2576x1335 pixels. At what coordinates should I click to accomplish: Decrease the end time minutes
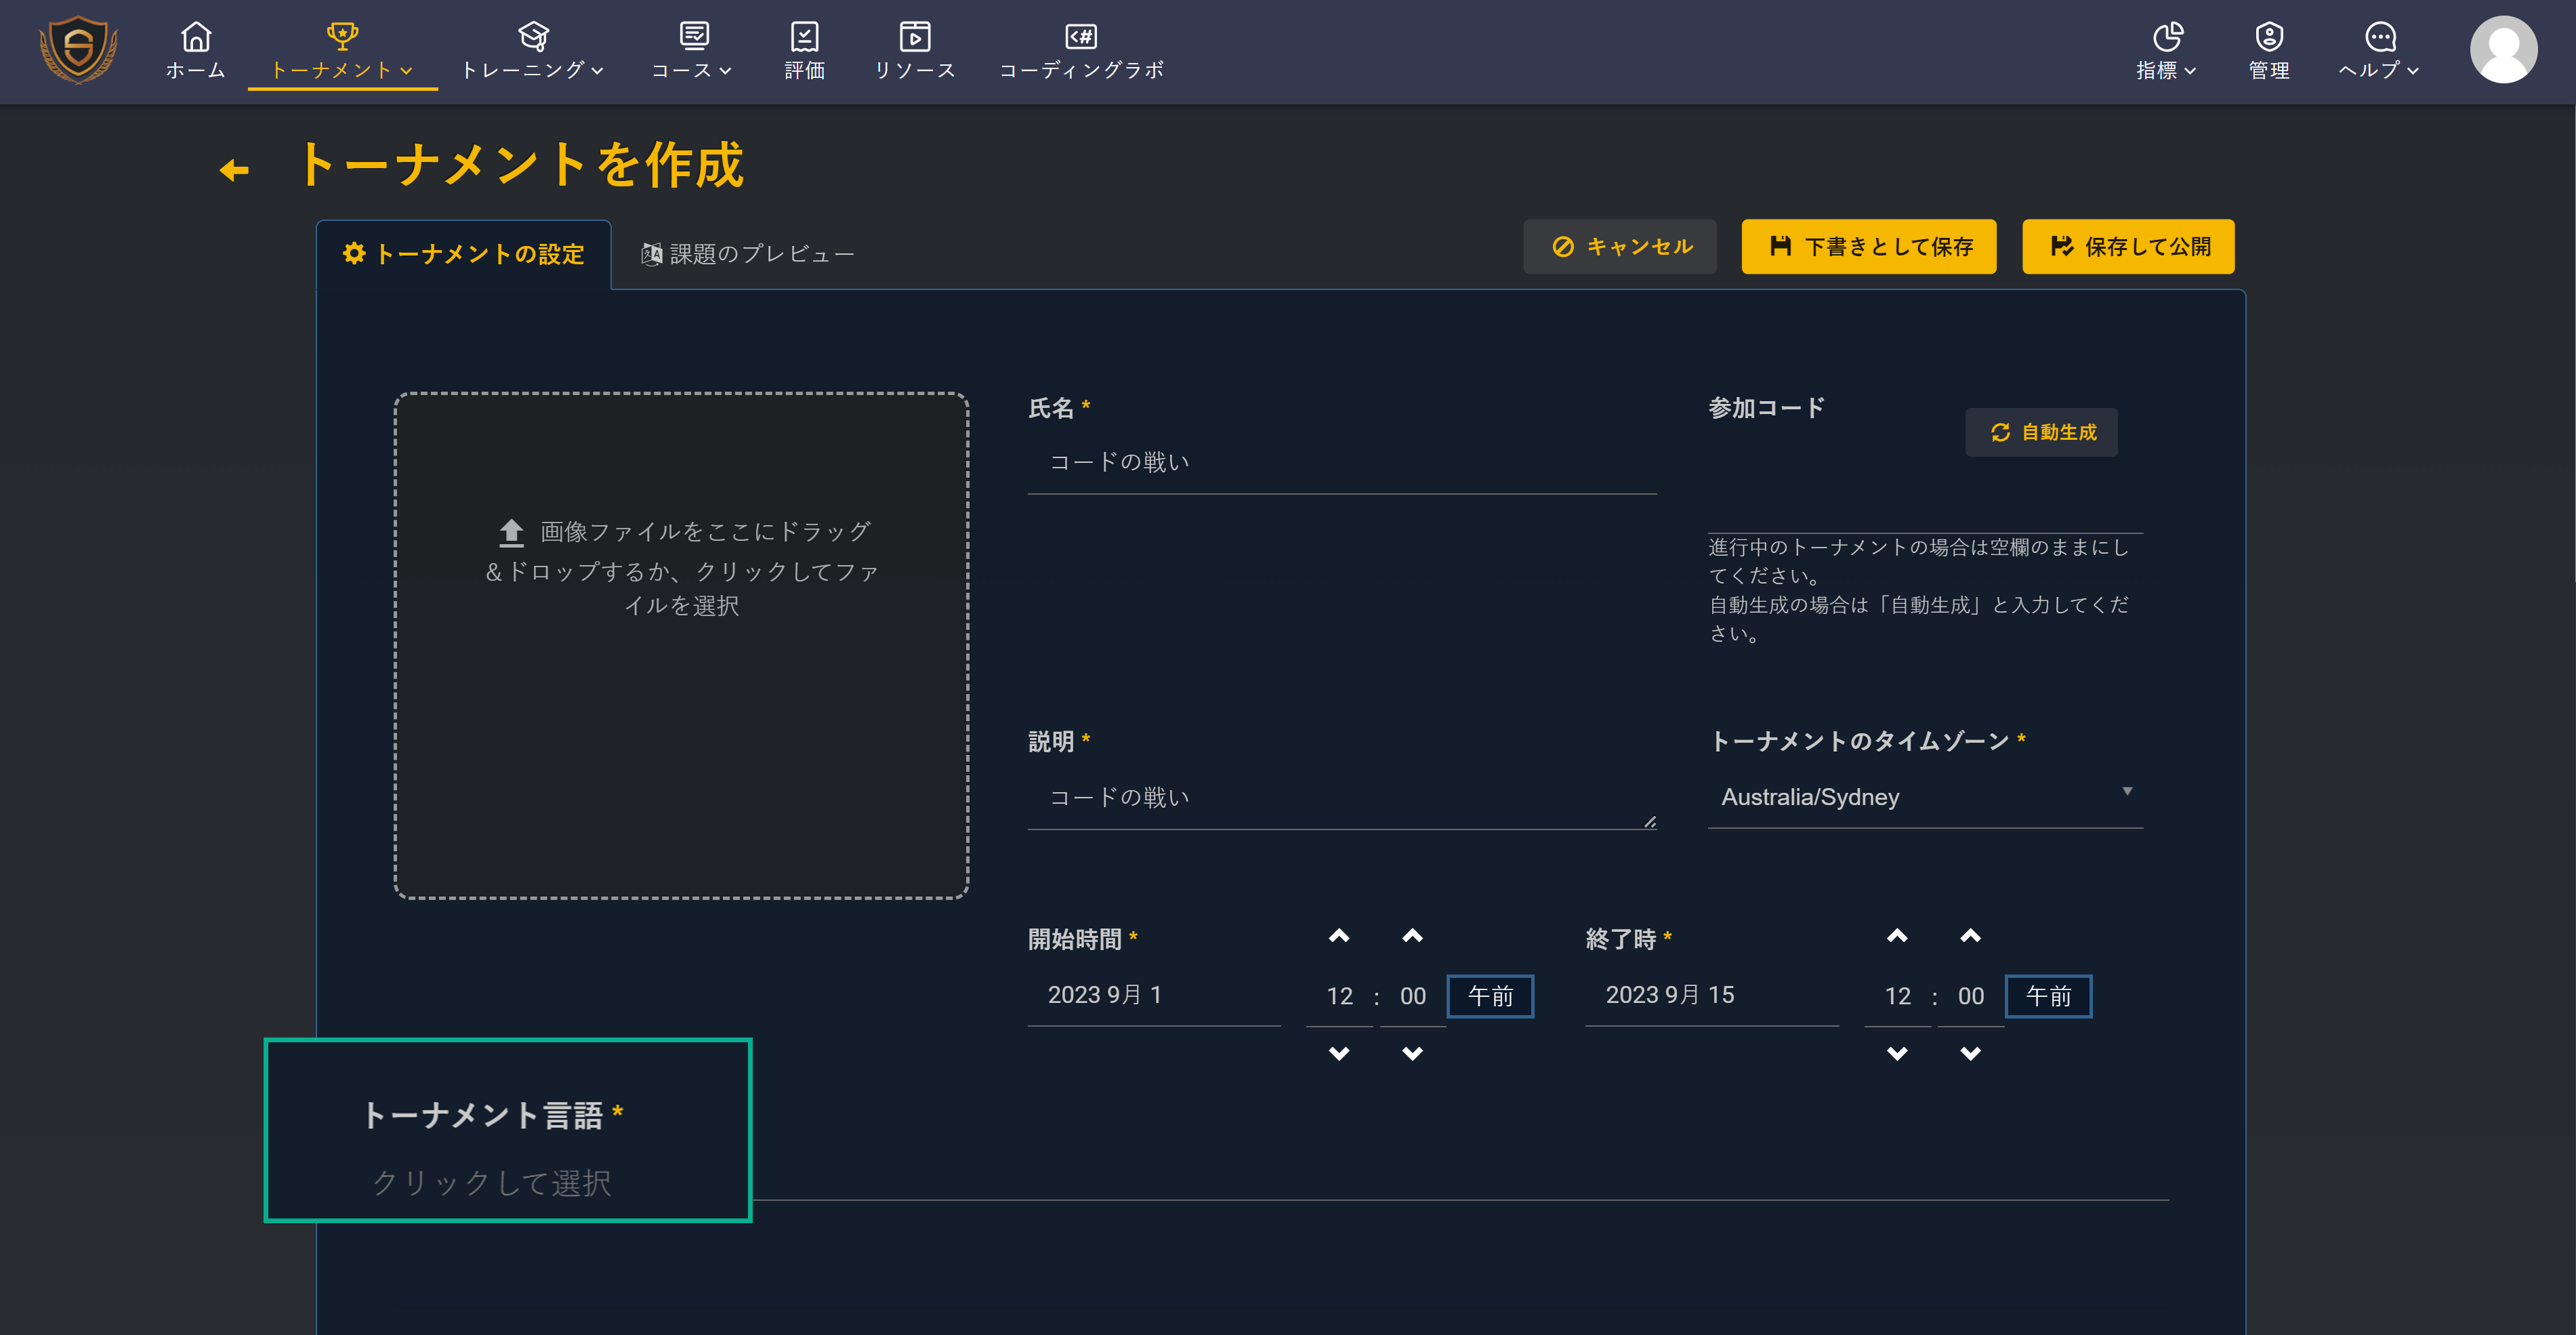point(1970,1053)
